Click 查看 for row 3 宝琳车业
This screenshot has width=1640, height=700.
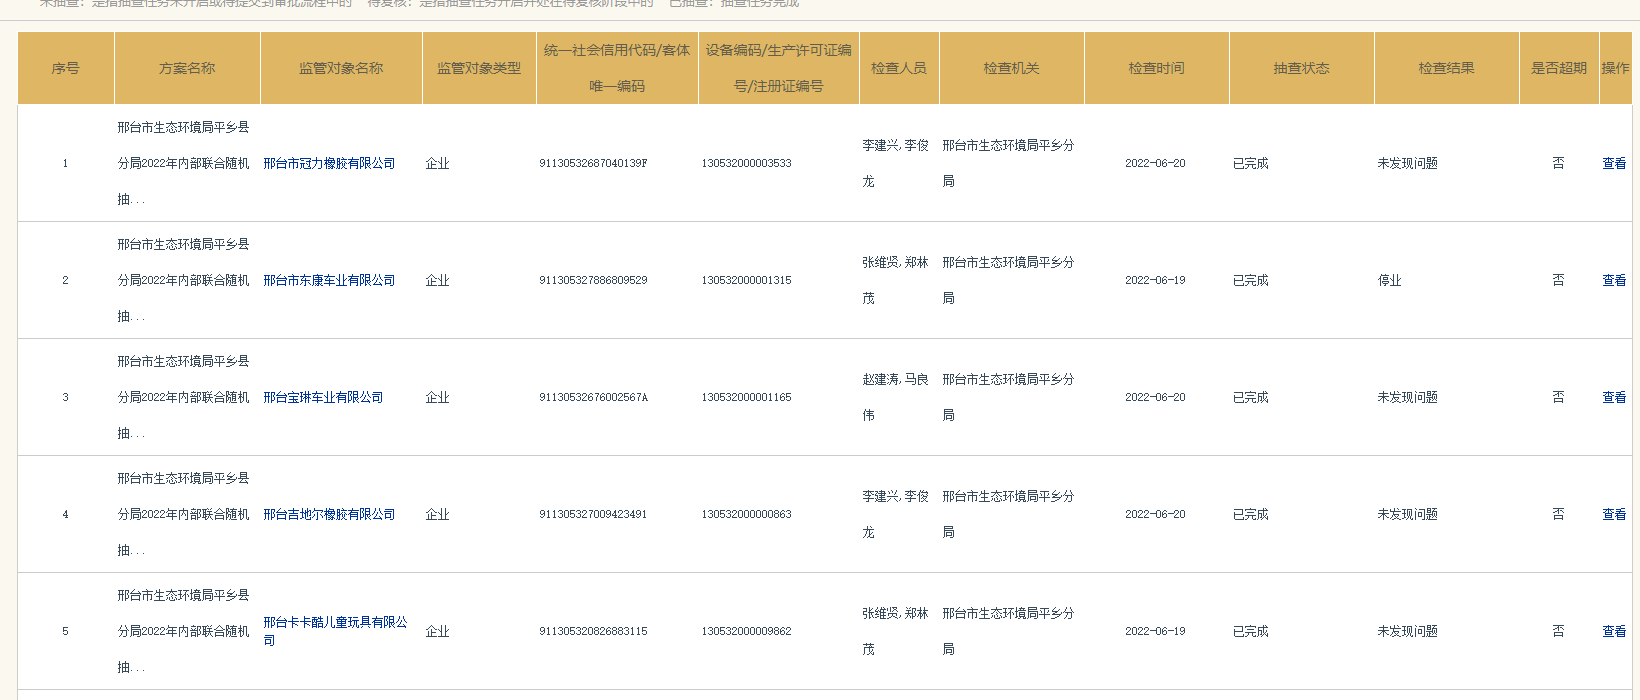tap(1614, 397)
